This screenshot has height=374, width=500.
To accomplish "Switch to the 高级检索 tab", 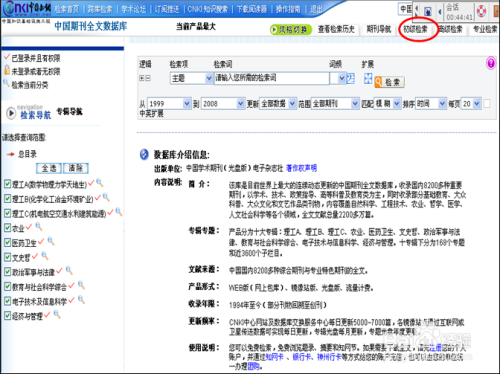I will (x=451, y=29).
